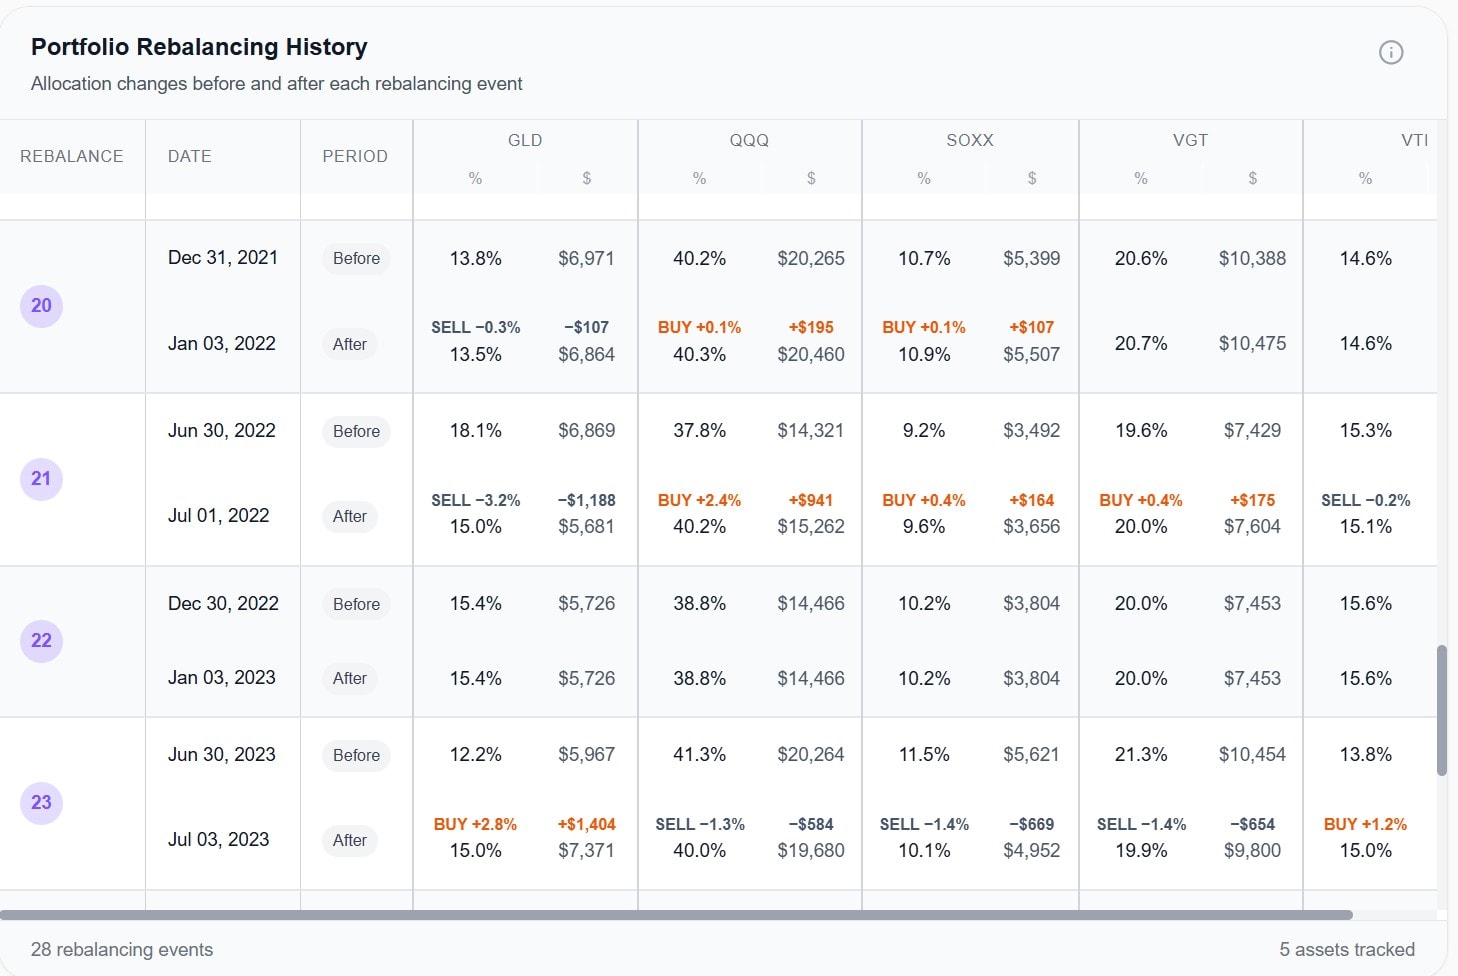The width and height of the screenshot is (1458, 976).
Task: Open the info tooltip beside Portfolio Rebalancing History
Action: point(1391,52)
